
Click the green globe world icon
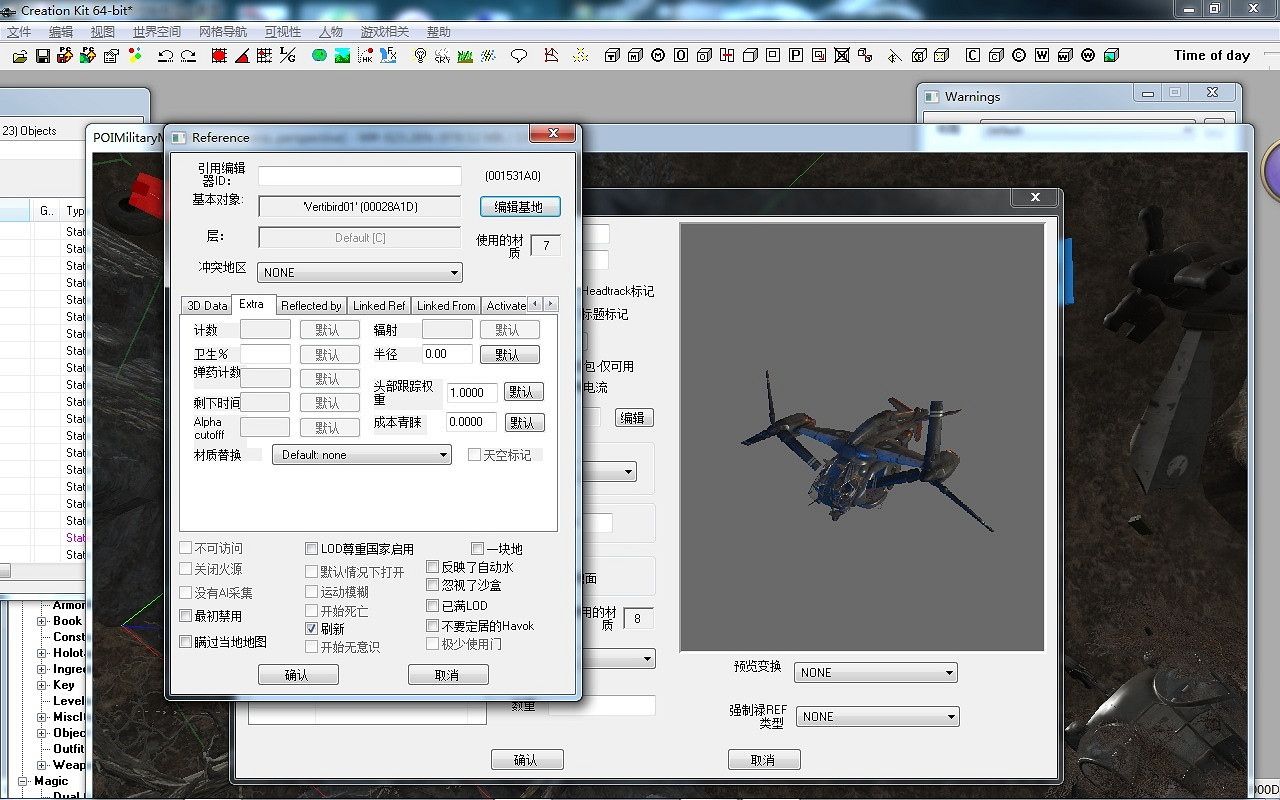coord(319,56)
